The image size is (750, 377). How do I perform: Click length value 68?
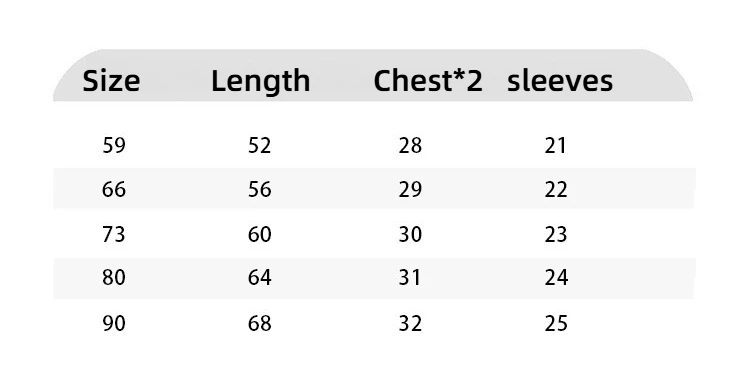click(x=260, y=323)
